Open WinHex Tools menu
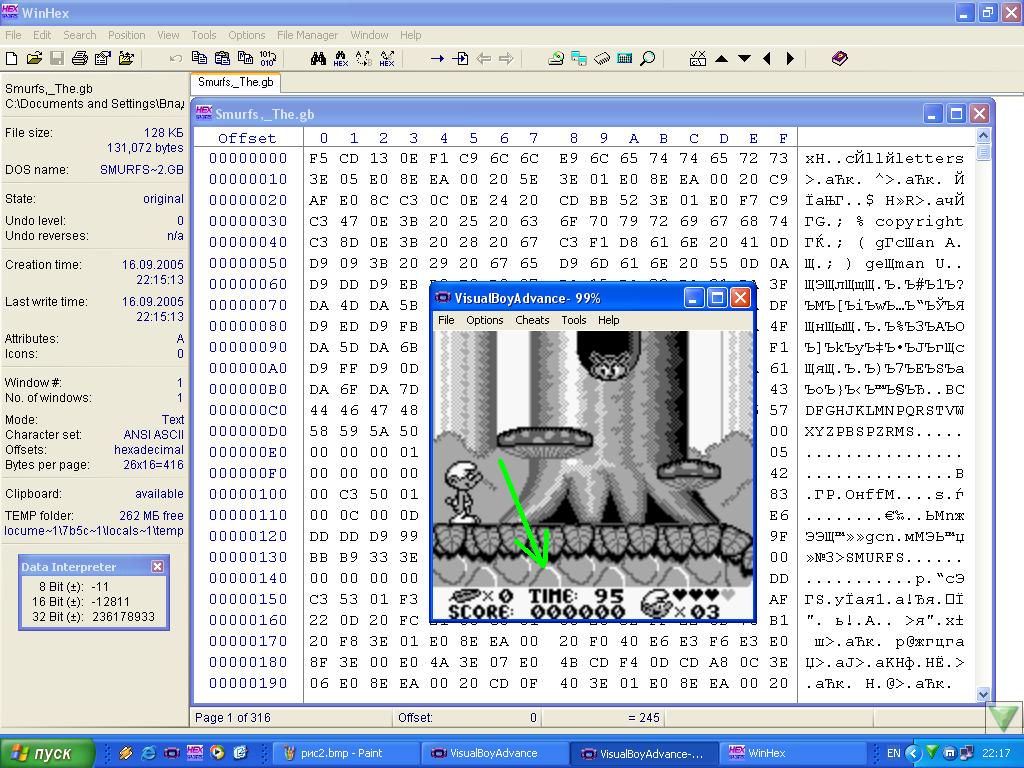 tap(204, 35)
